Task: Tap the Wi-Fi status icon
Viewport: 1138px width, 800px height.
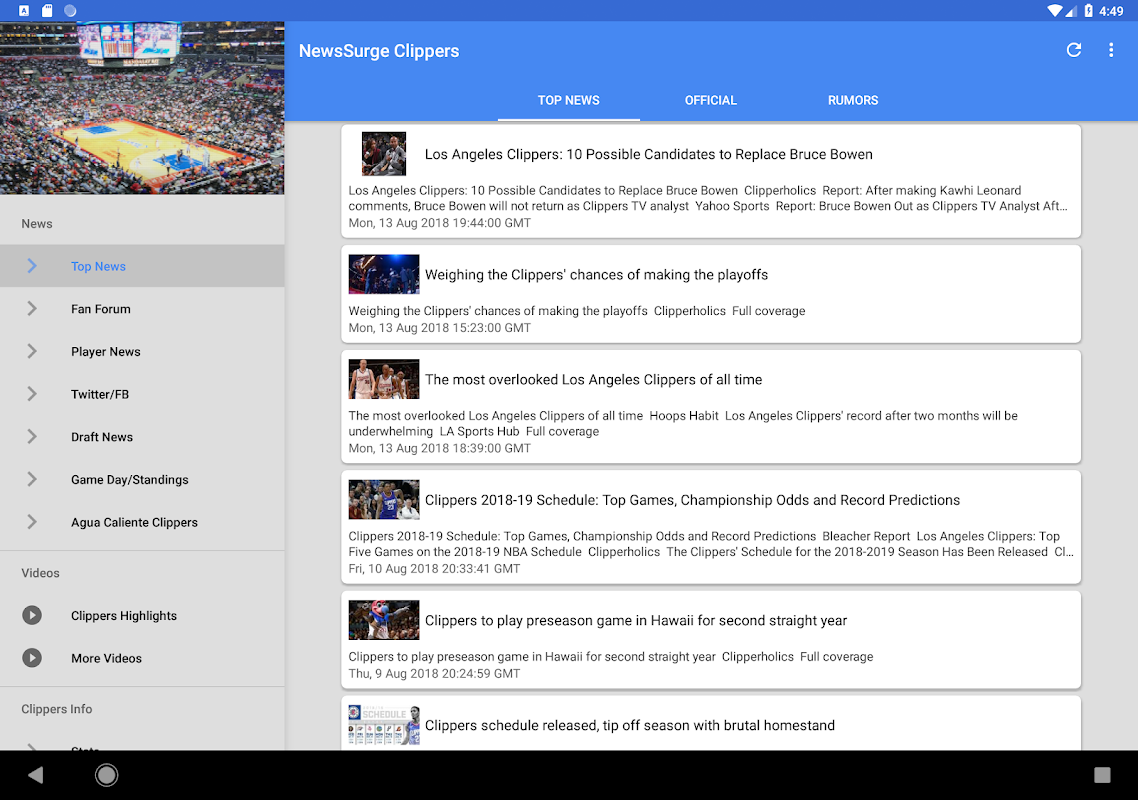Action: (1055, 11)
